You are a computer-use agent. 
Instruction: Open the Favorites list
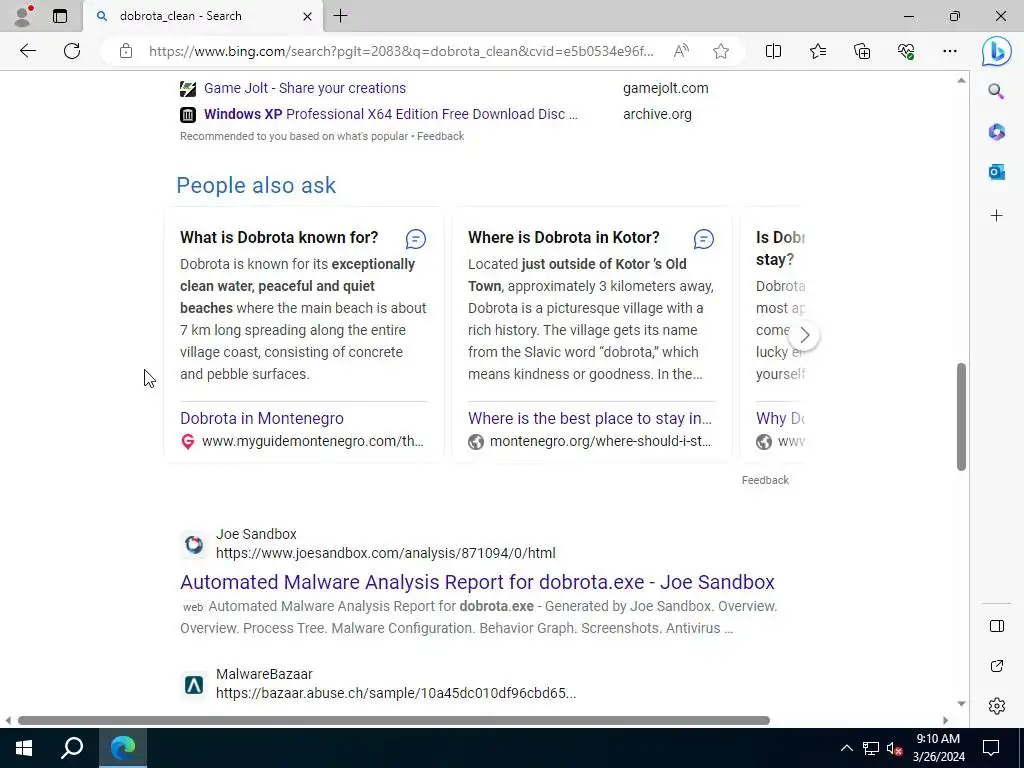(818, 51)
